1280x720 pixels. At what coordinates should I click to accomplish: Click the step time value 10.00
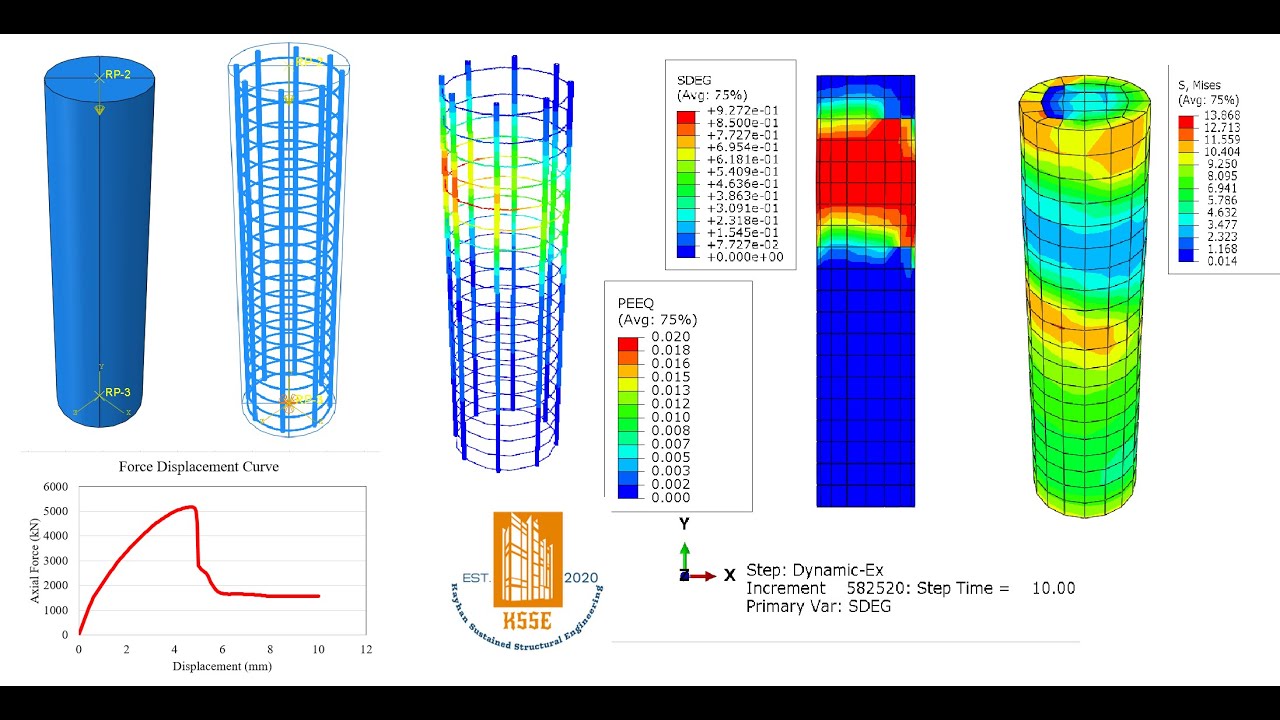coord(1053,588)
